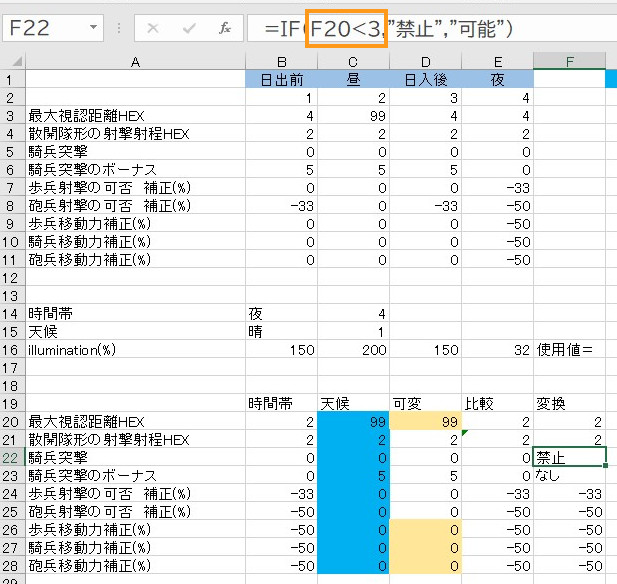Click cell with 日出前 header

click(281, 79)
